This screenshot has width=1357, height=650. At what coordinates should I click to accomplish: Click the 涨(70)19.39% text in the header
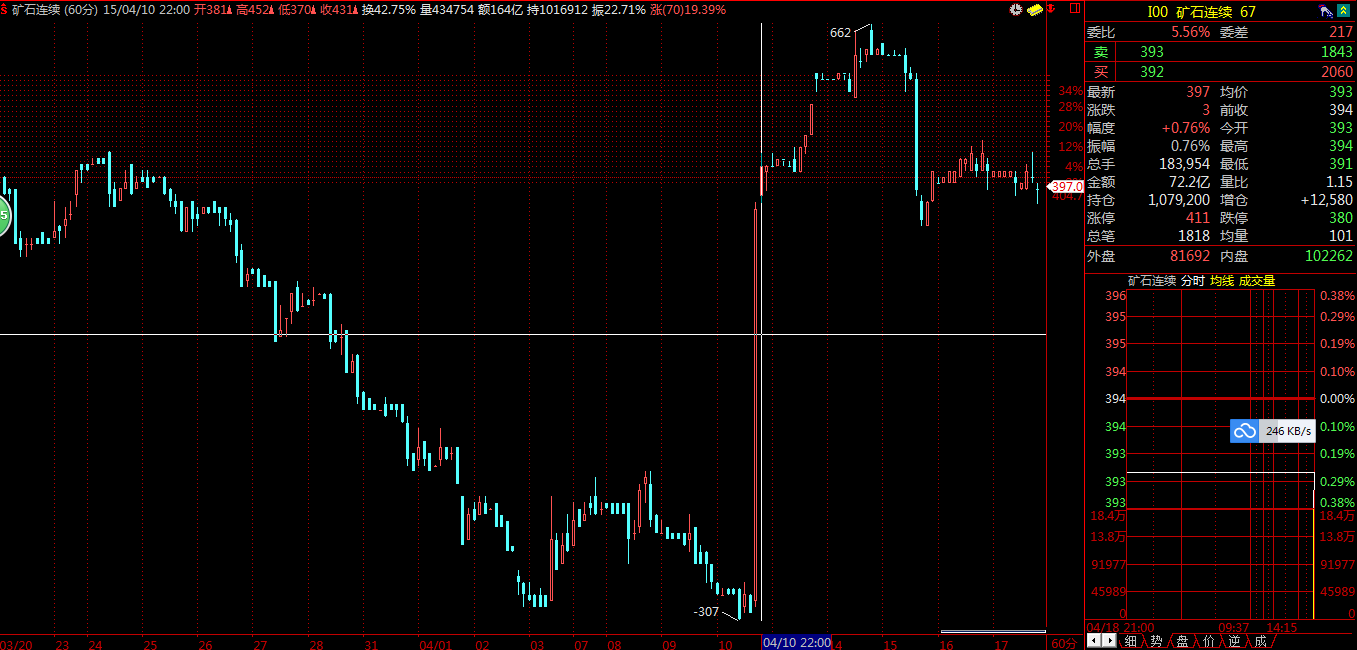688,9
